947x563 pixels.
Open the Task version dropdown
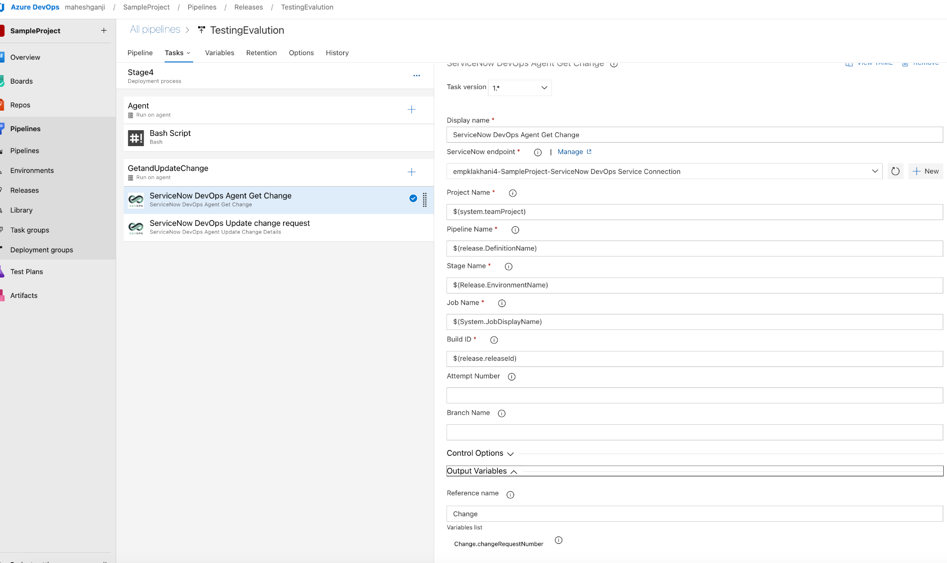(519, 88)
